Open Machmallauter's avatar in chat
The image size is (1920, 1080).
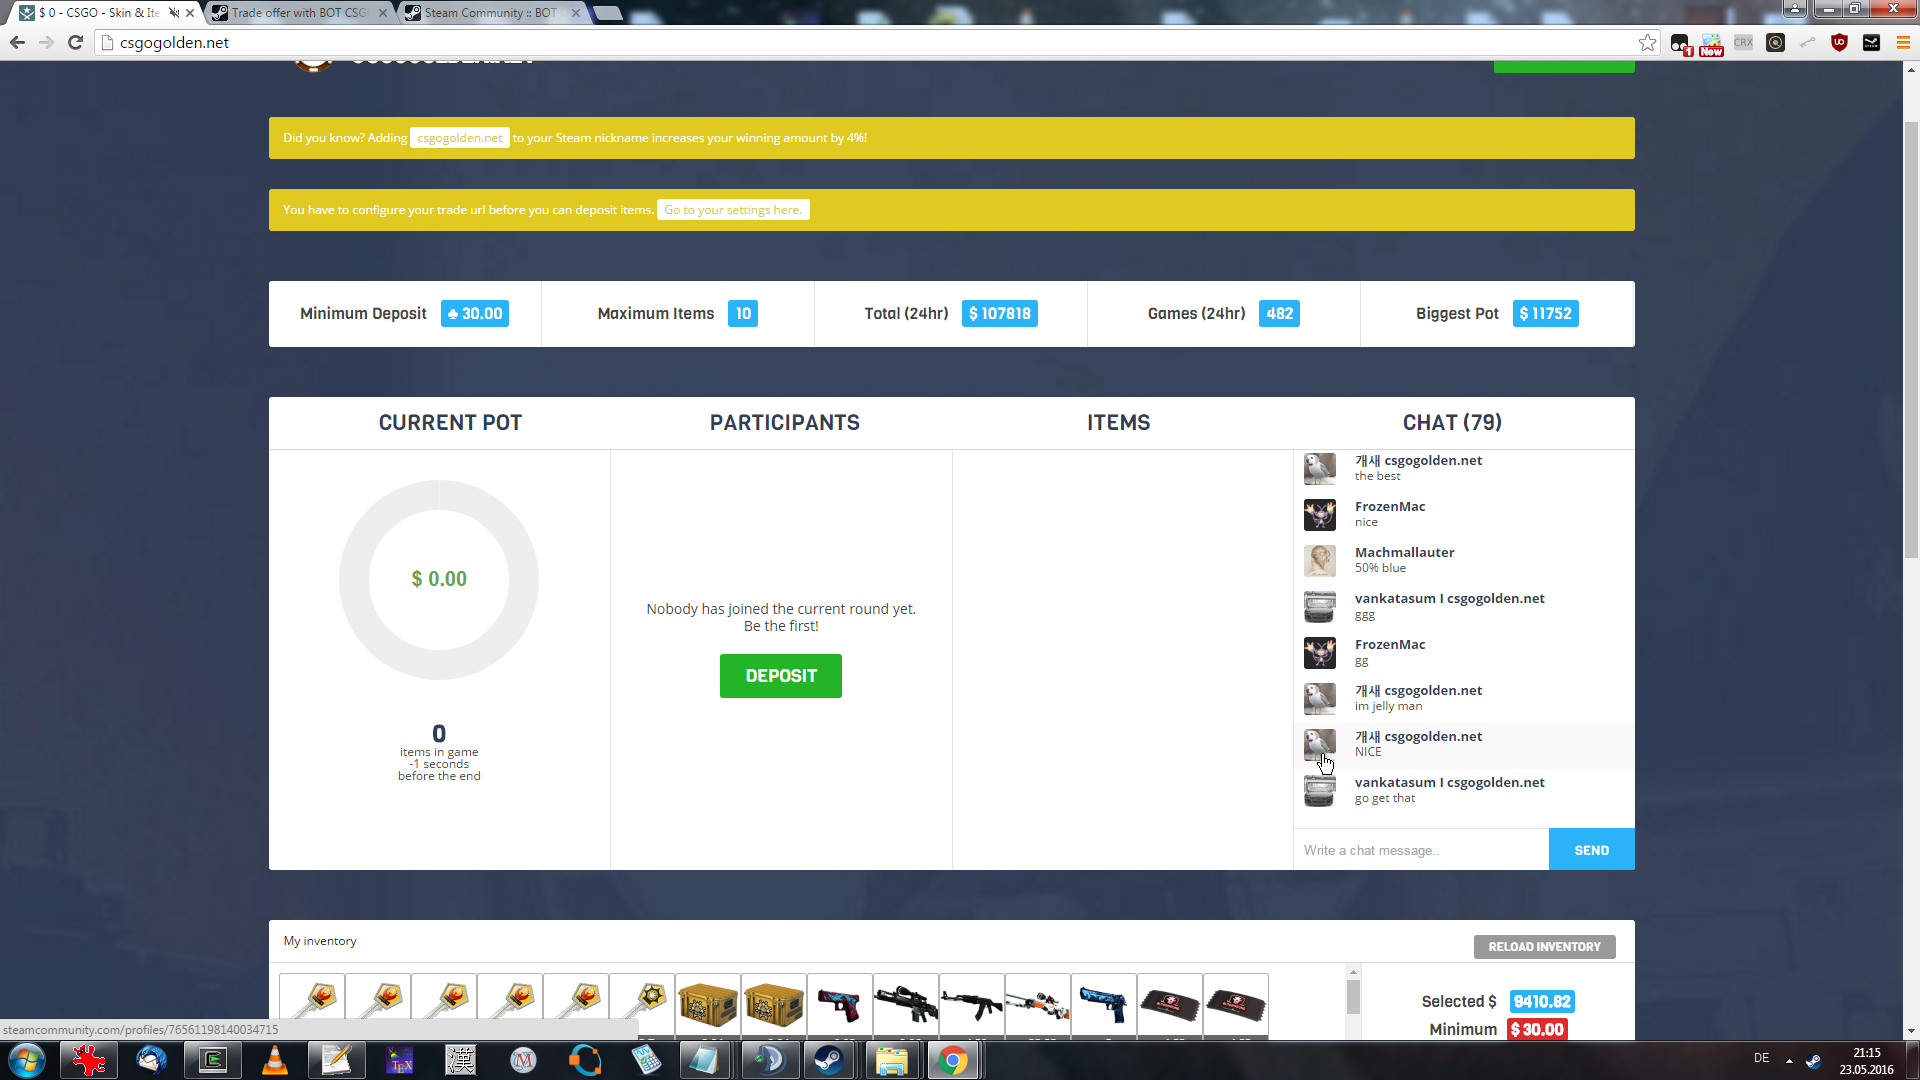point(1319,561)
